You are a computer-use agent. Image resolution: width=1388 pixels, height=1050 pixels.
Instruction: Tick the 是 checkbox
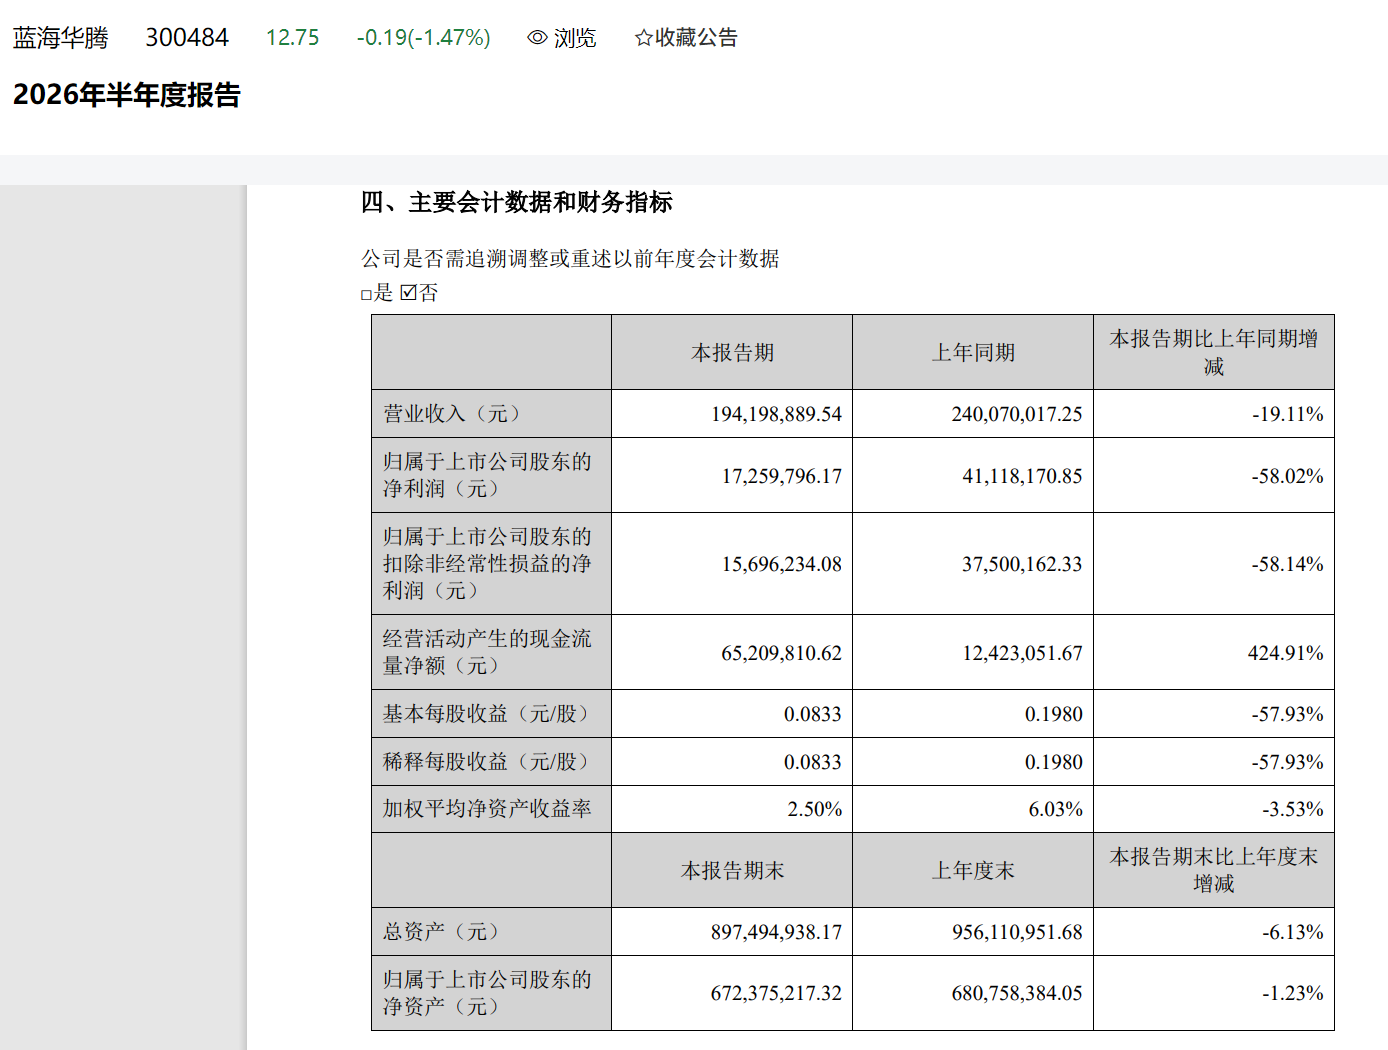click(366, 294)
